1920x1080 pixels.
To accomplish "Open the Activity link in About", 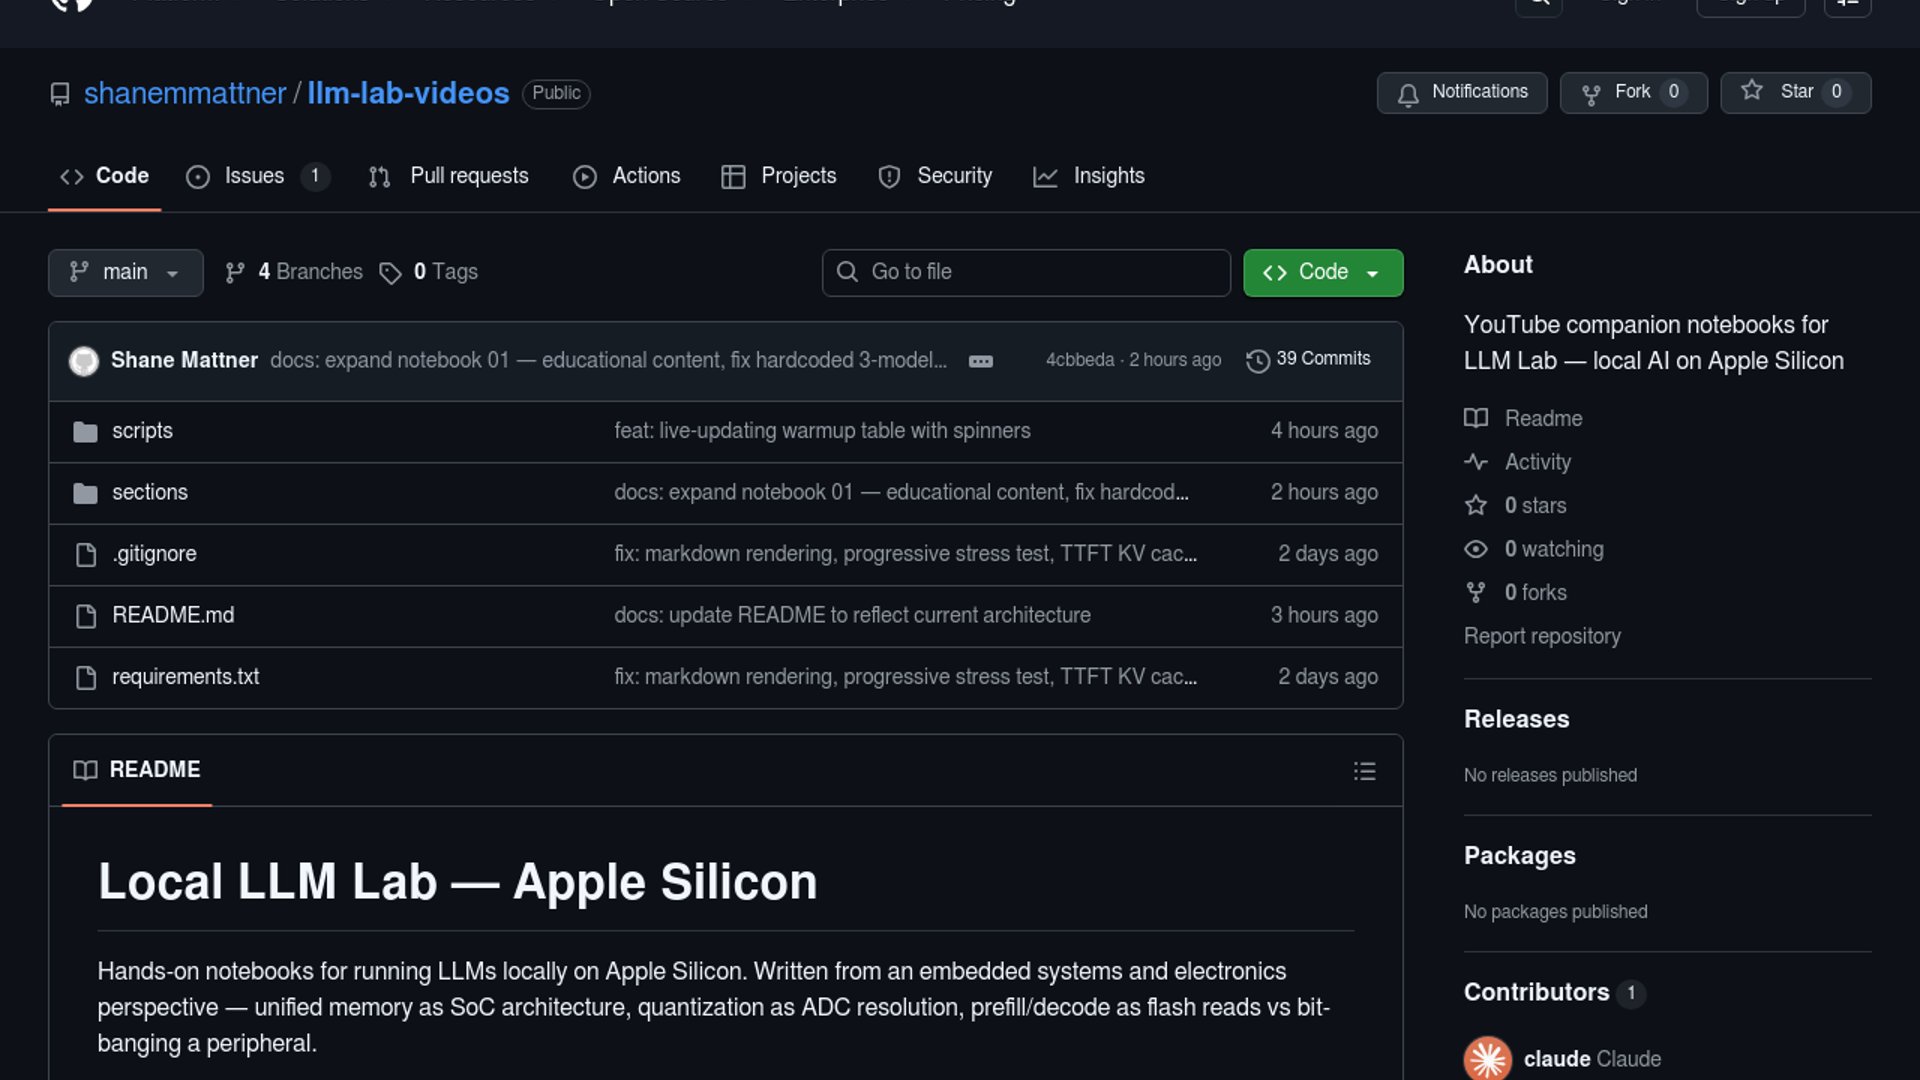I will point(1537,462).
